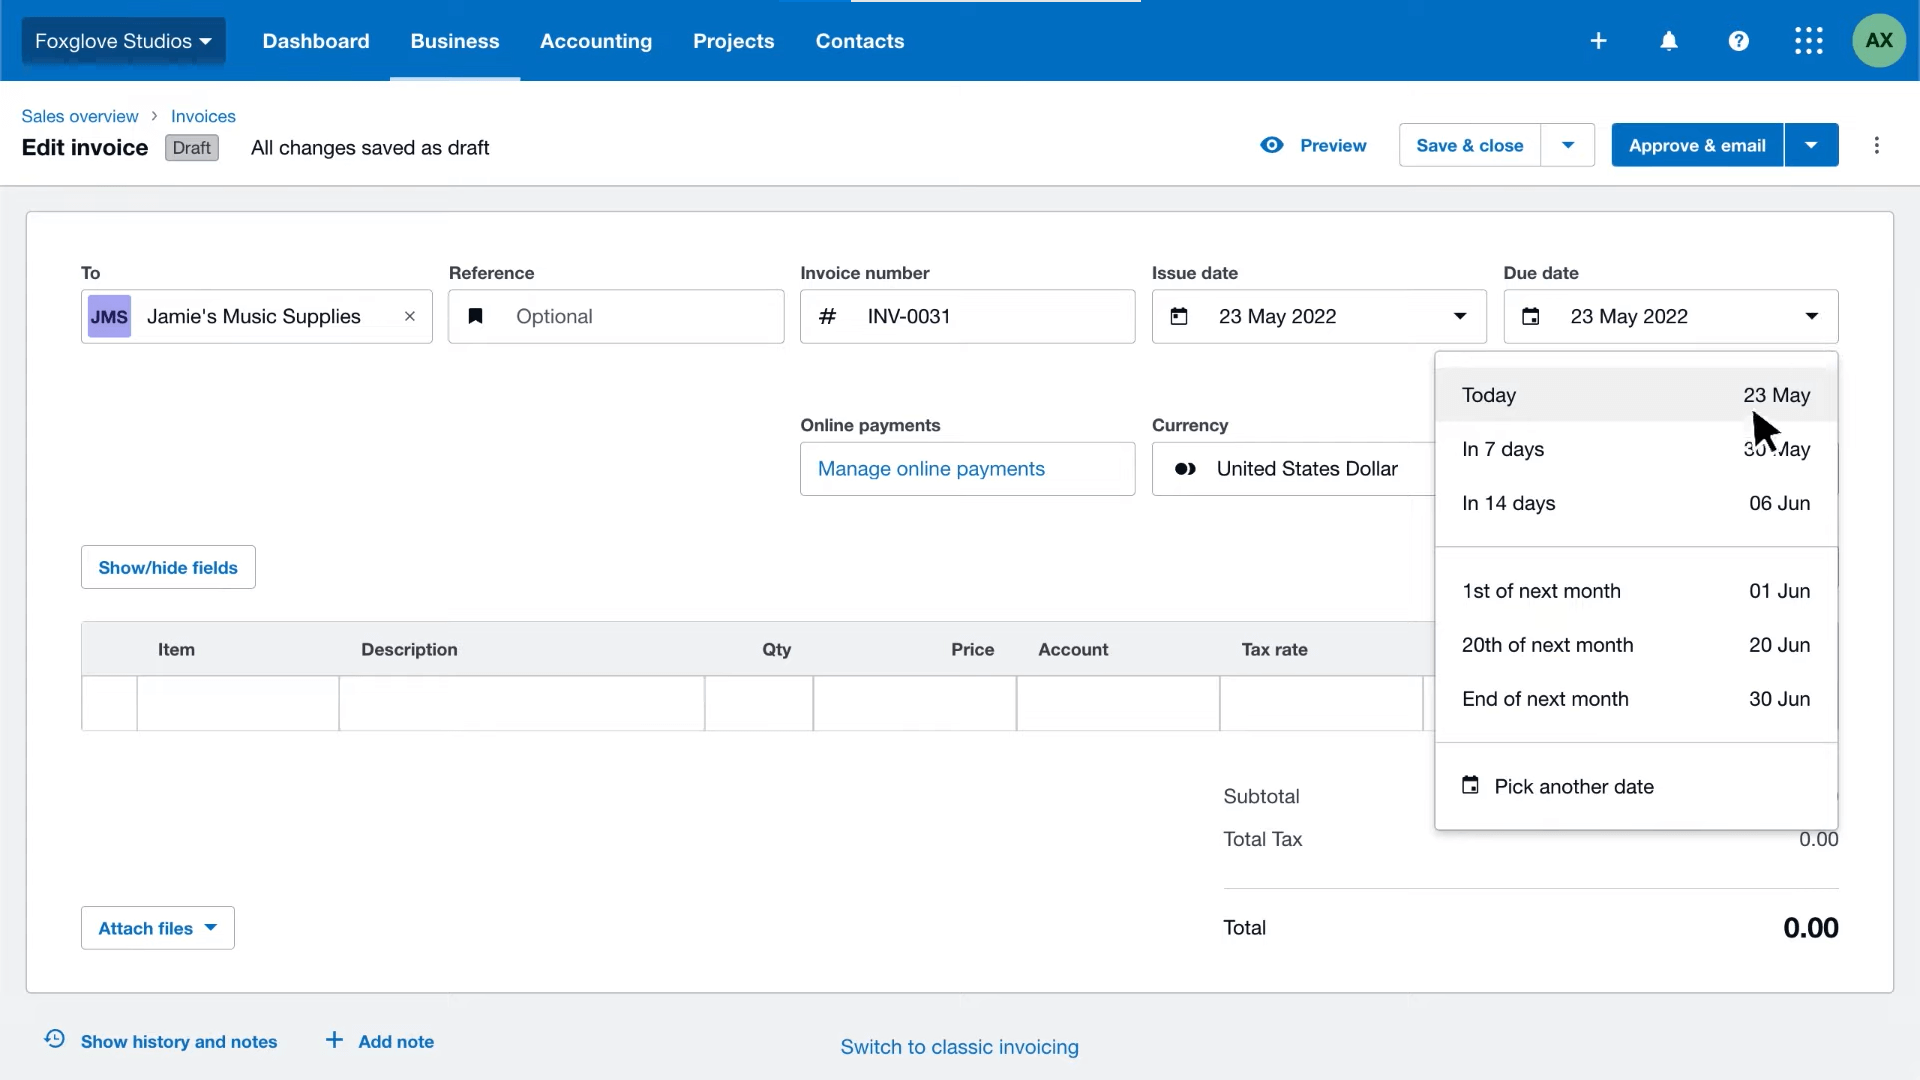Click the AX user avatar
Viewport: 1920px width, 1080px height.
[x=1879, y=41]
